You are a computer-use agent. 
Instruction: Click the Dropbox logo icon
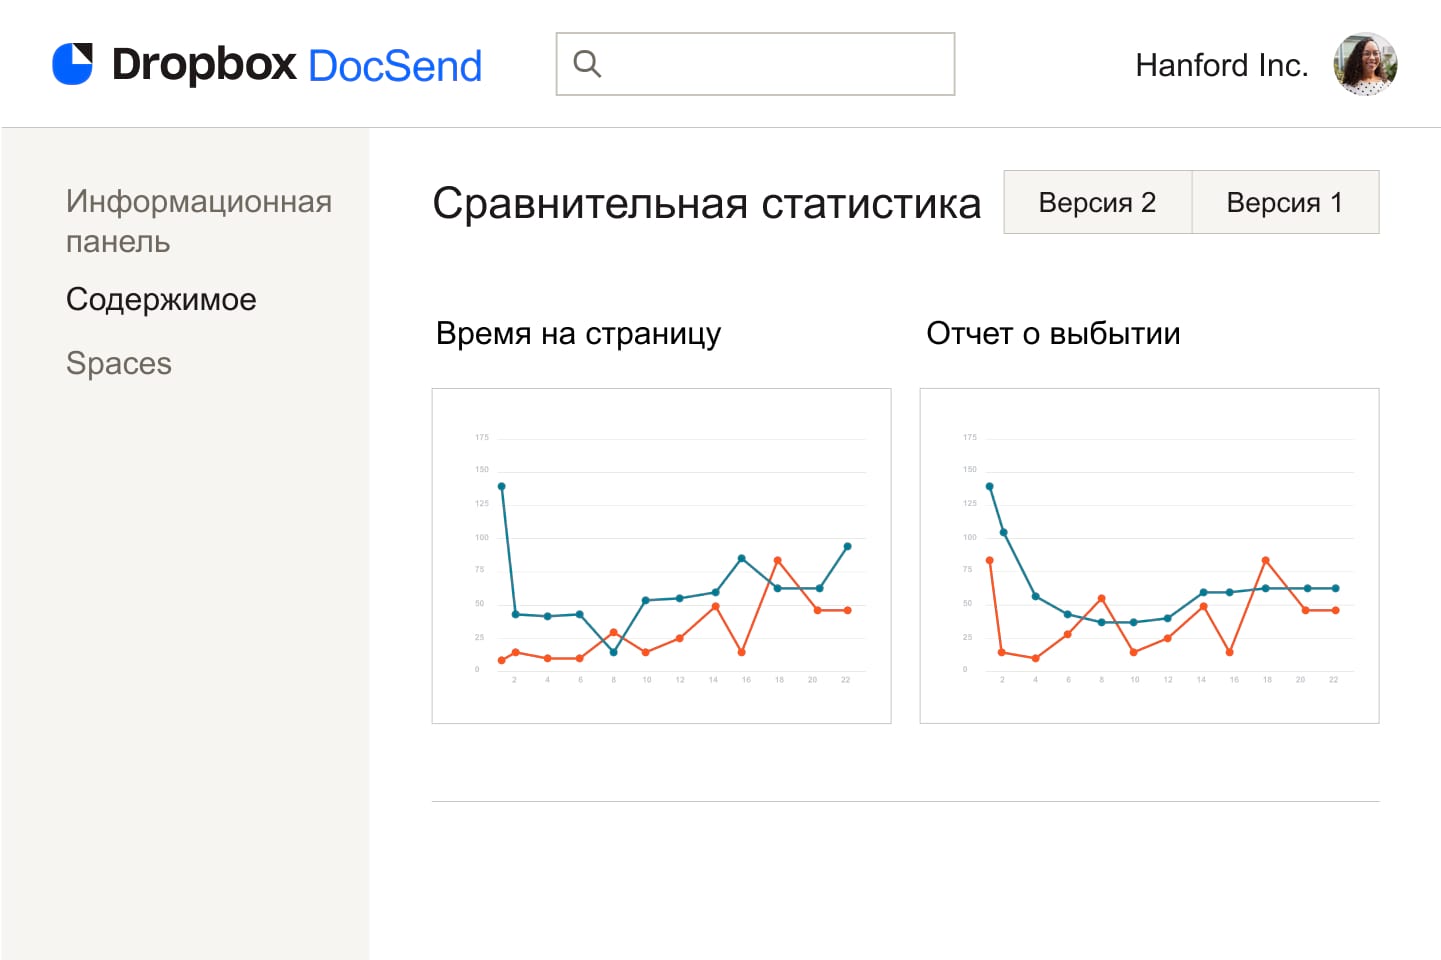[72, 64]
